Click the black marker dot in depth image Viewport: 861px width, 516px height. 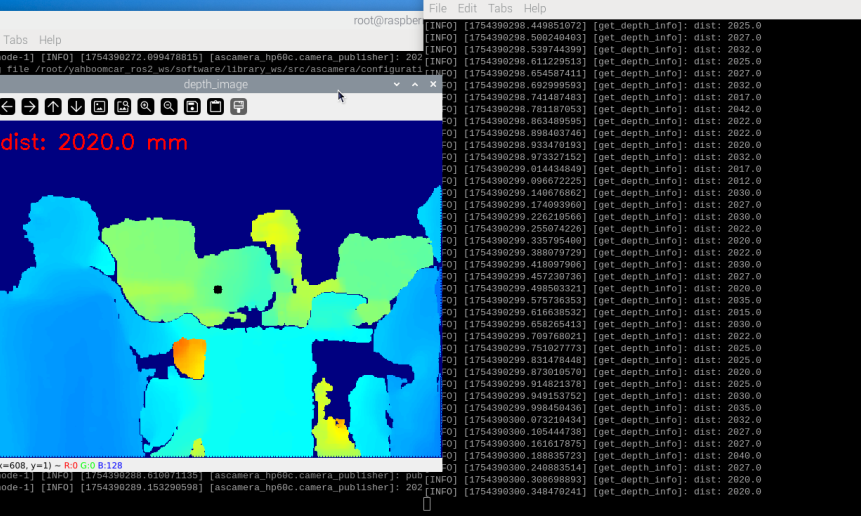coord(217,290)
